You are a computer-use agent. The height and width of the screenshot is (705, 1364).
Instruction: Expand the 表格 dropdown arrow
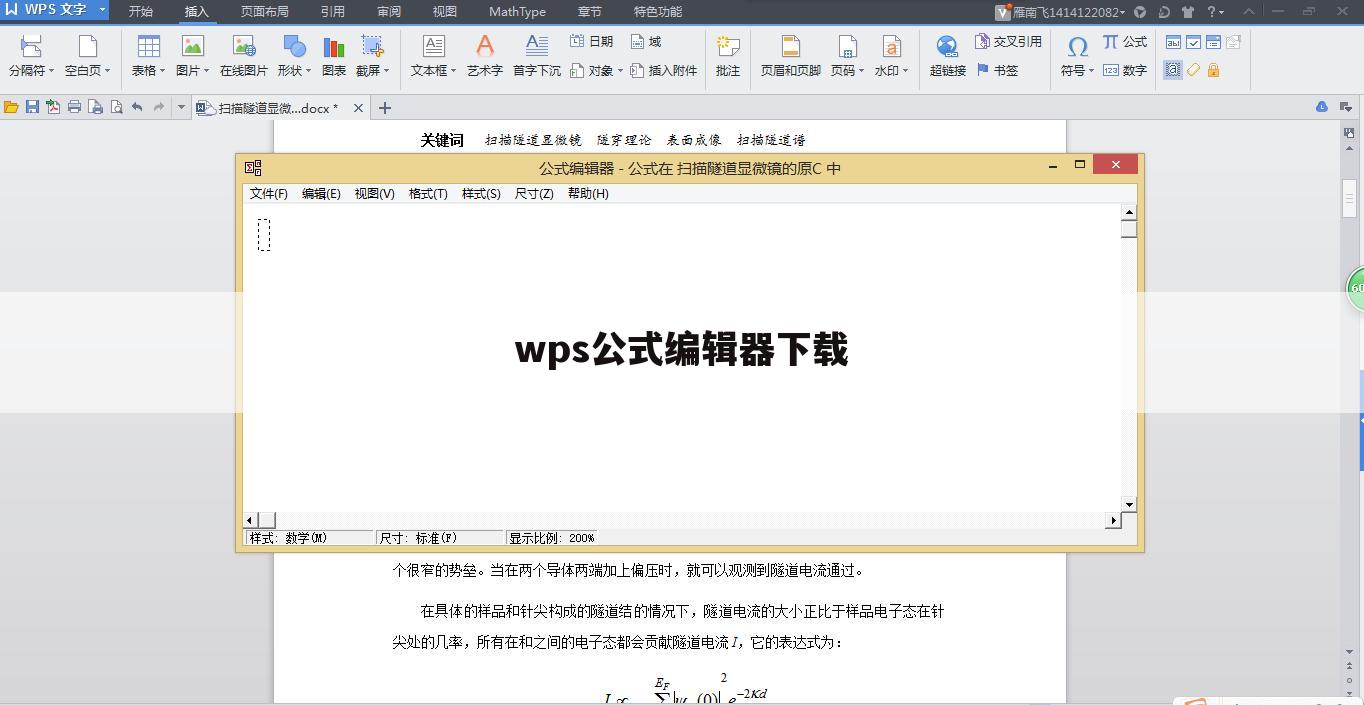[x=162, y=71]
